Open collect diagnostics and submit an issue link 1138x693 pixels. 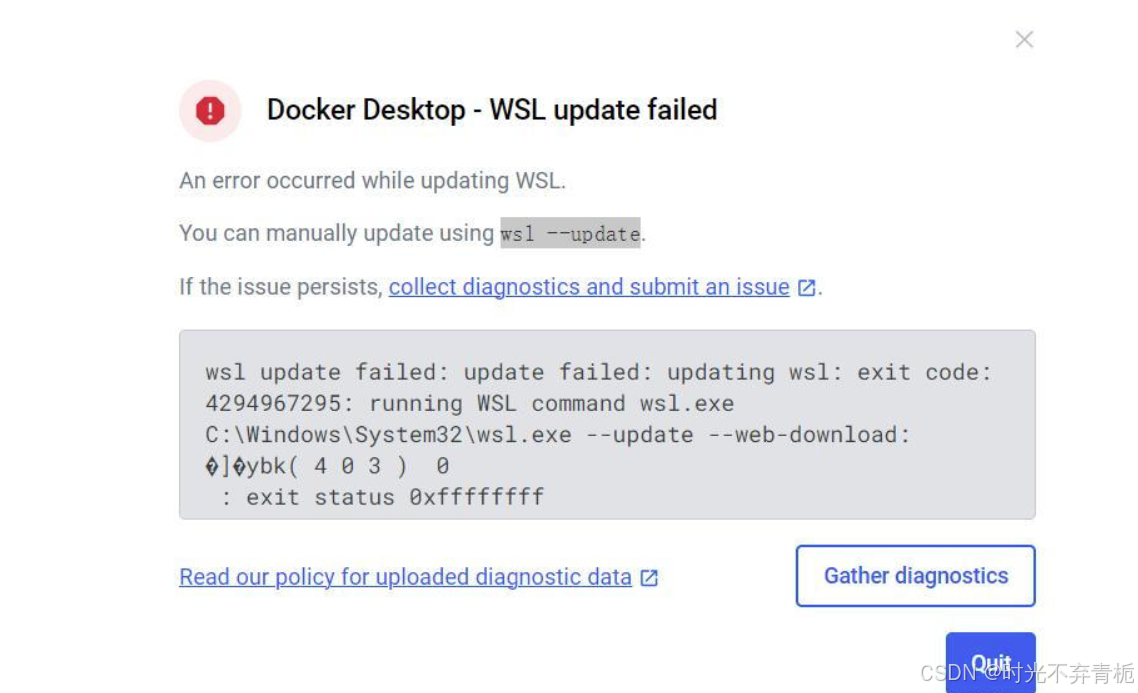(589, 287)
